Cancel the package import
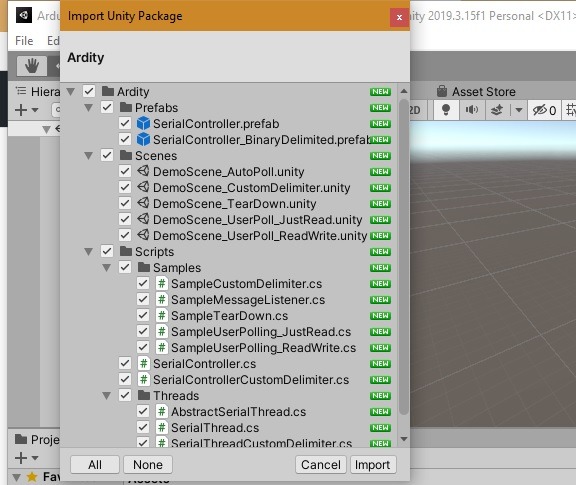576x485 pixels. [x=321, y=465]
